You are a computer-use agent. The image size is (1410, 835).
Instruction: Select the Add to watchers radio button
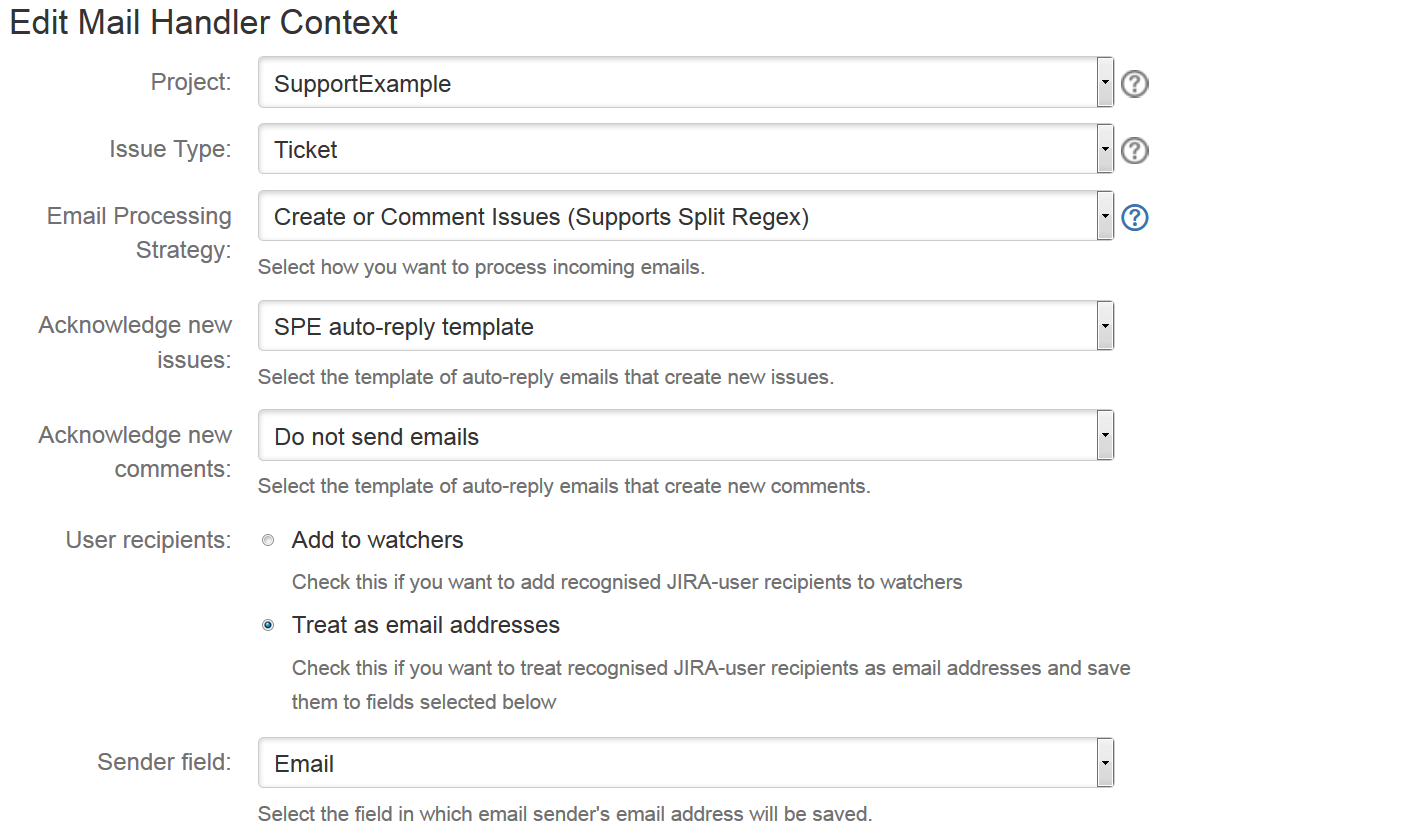pyautogui.click(x=267, y=541)
